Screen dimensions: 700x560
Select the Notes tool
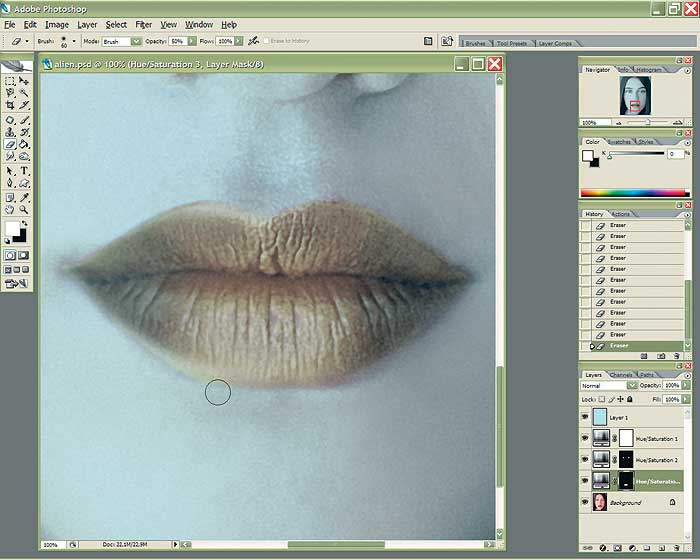[x=10, y=198]
